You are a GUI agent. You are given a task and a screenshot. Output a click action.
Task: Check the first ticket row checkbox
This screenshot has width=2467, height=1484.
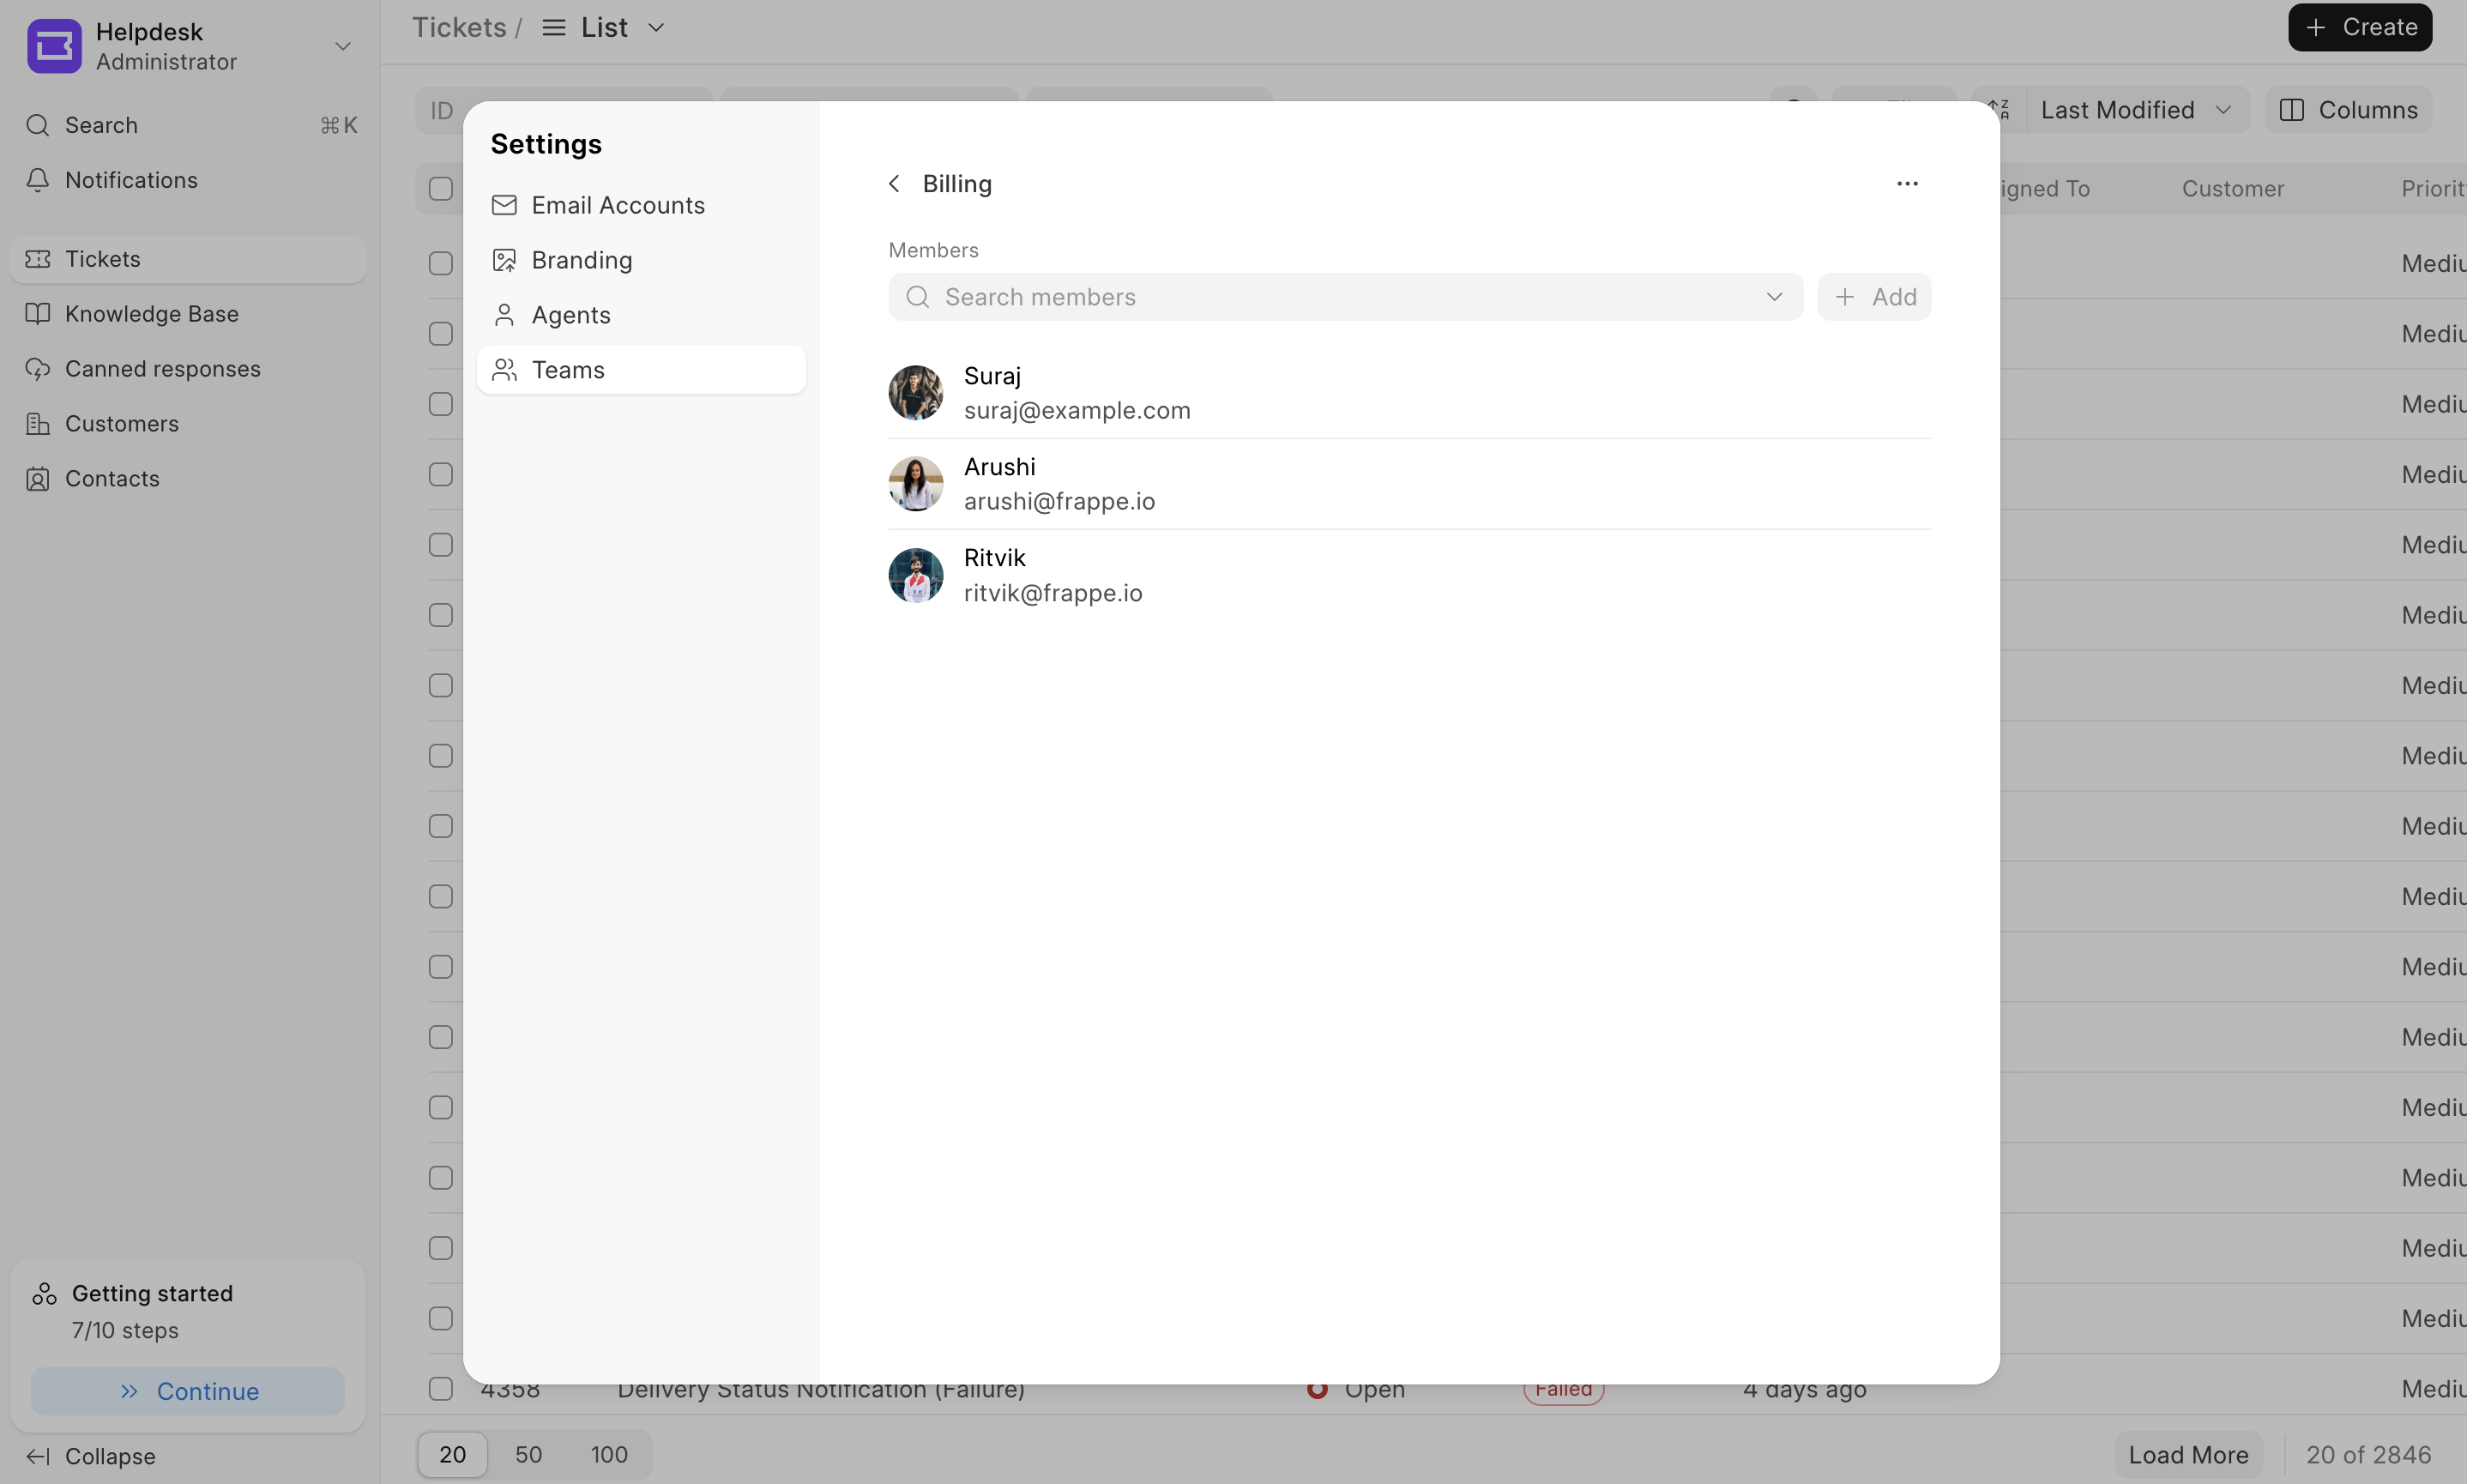pos(441,264)
